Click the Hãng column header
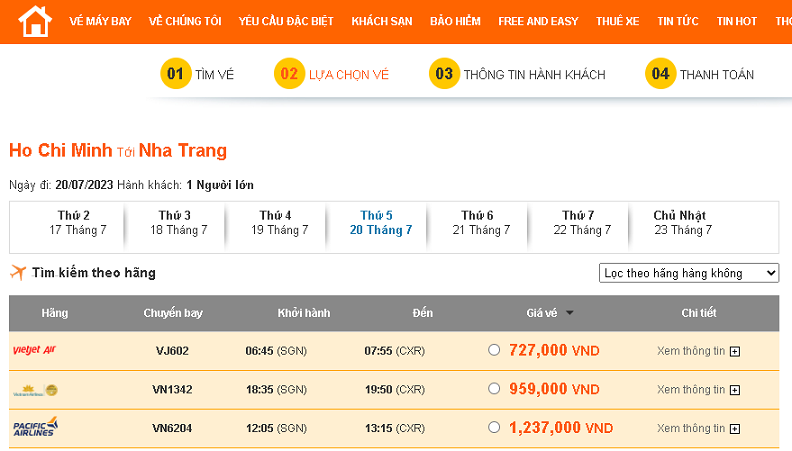 tap(55, 313)
